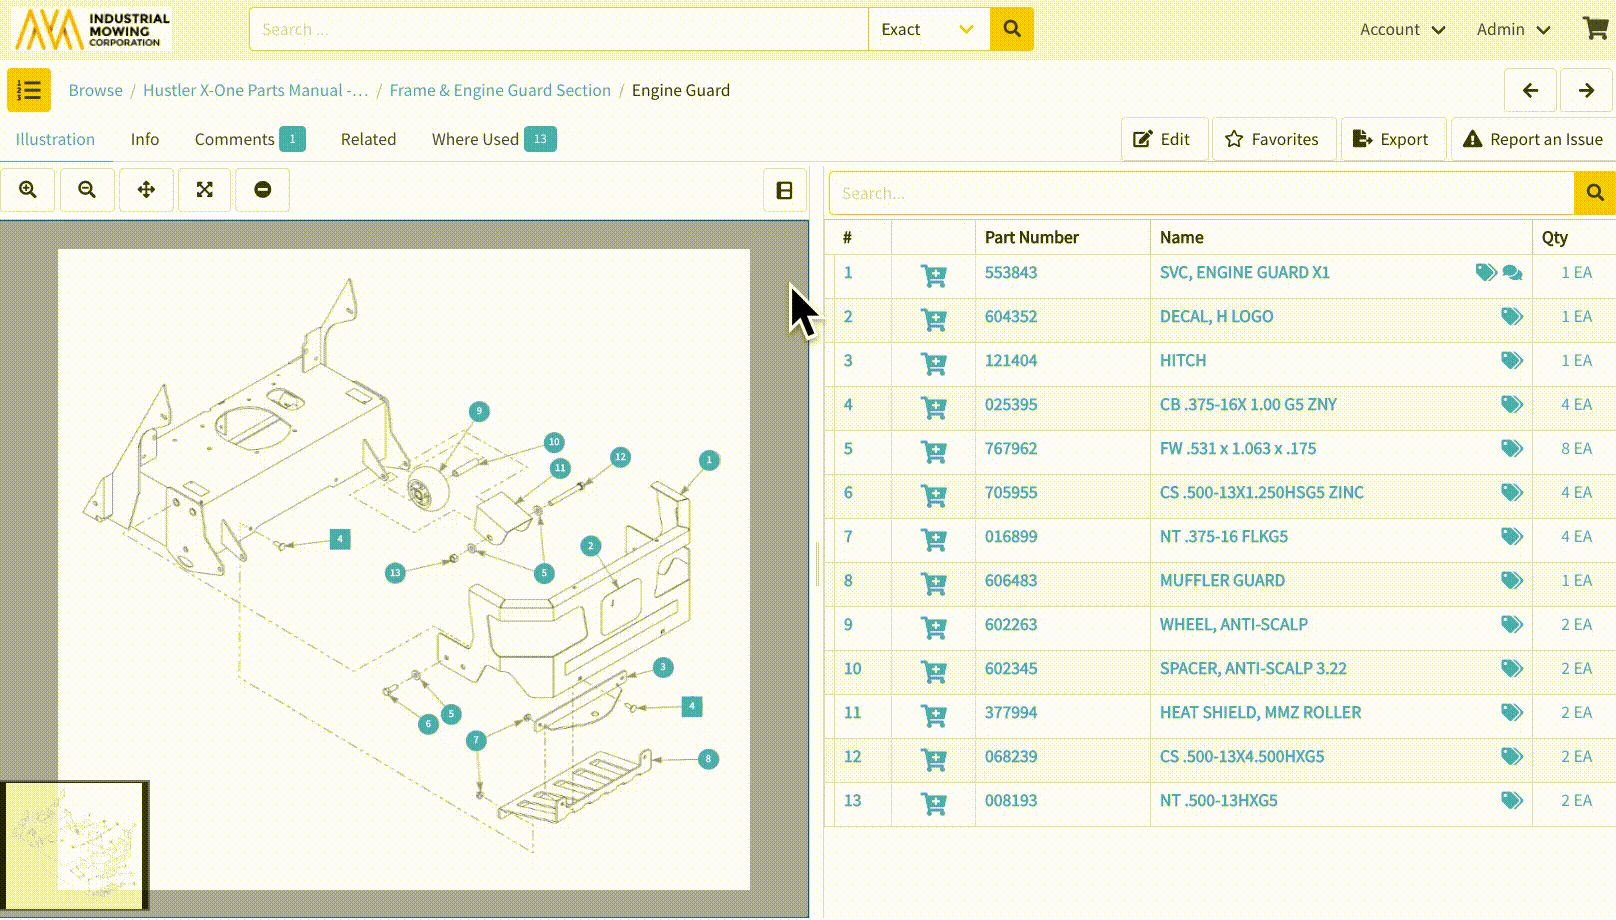Screen dimensions: 1616x920
Task: Go to the next page arrow
Action: 1586,91
